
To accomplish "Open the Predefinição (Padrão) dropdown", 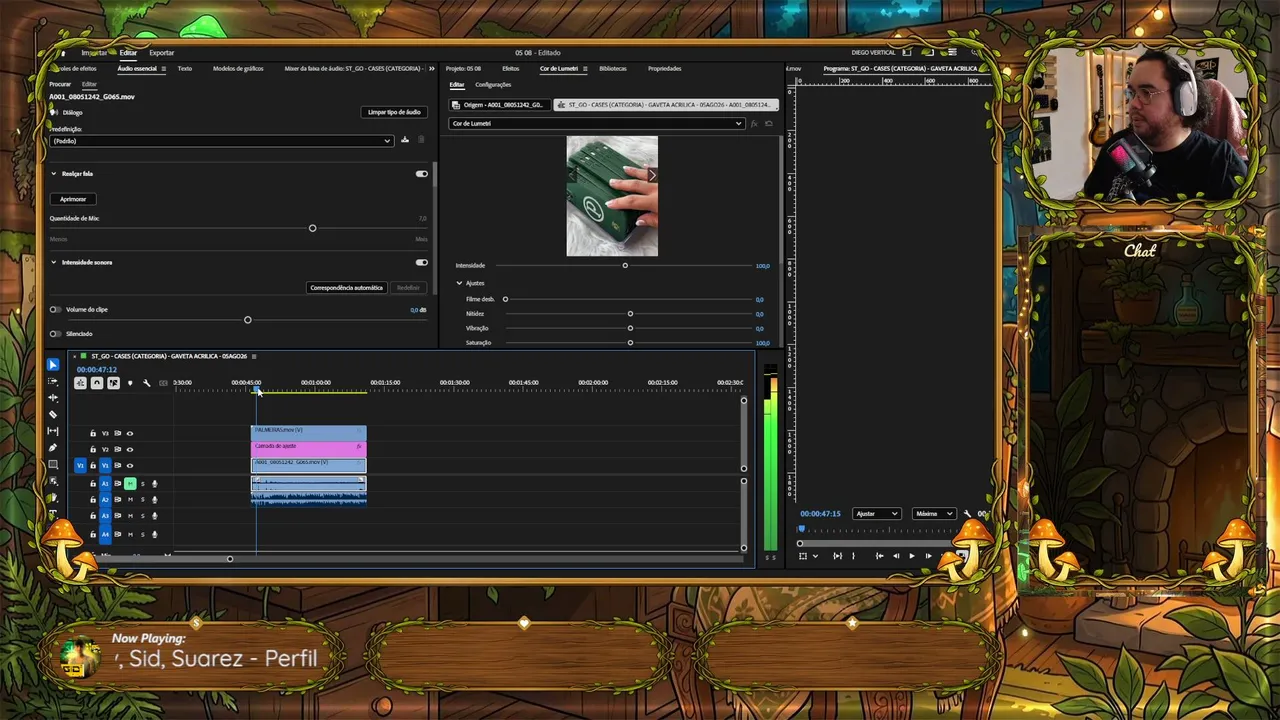I will (220, 141).
